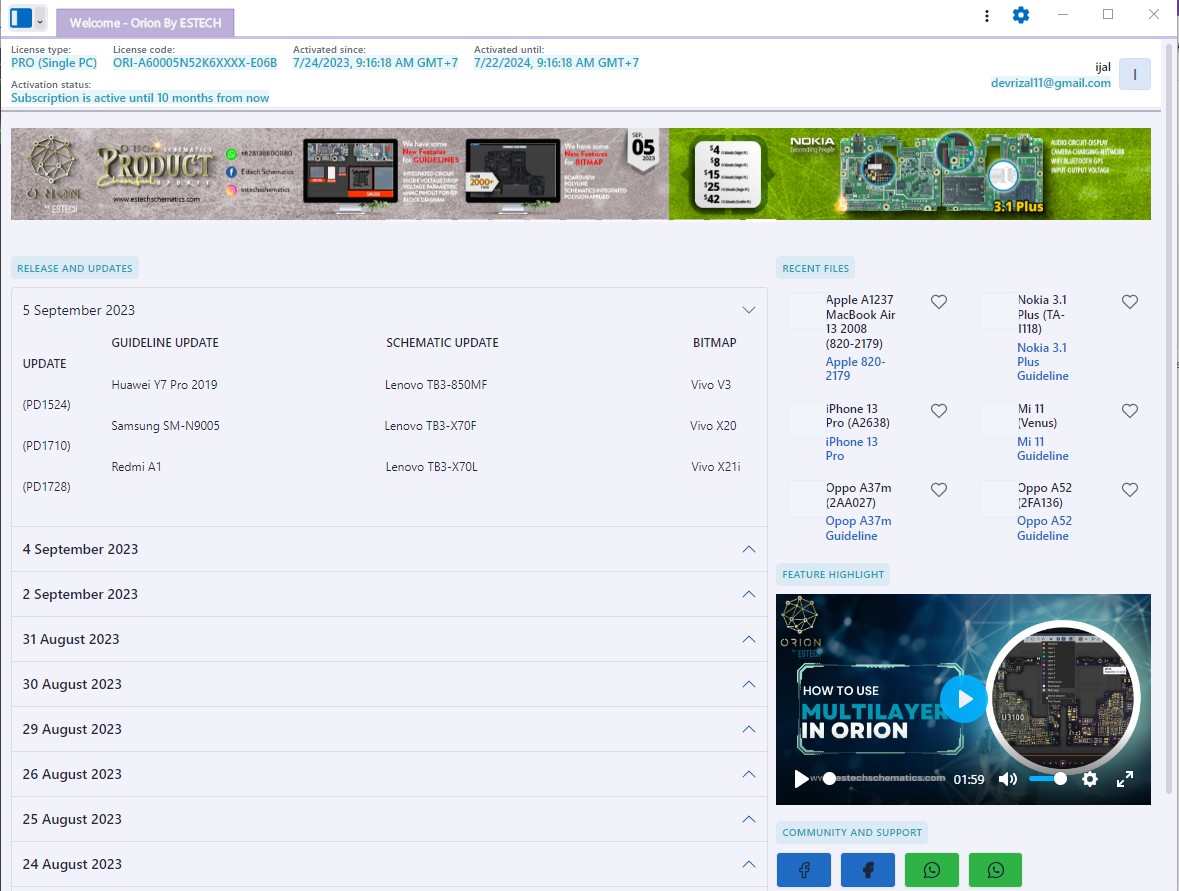Click the Lenovo TB3-X70F schematic entry

point(430,426)
